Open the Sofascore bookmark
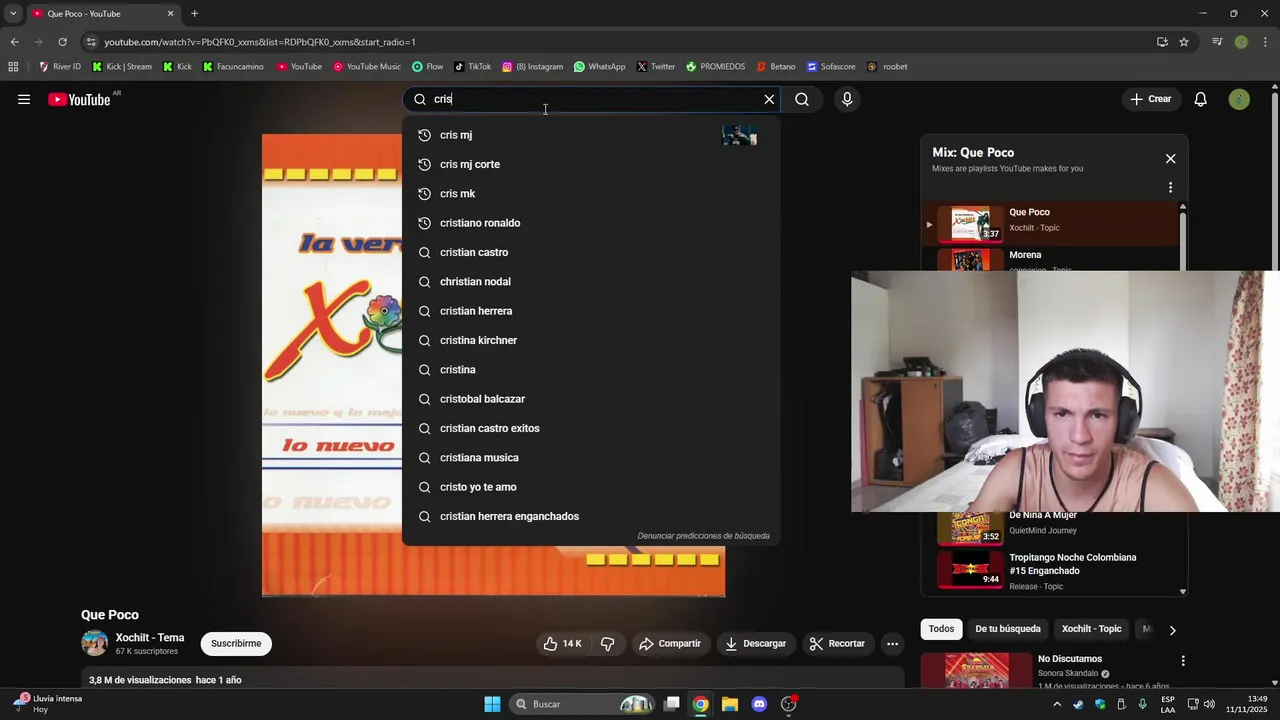 pos(831,67)
